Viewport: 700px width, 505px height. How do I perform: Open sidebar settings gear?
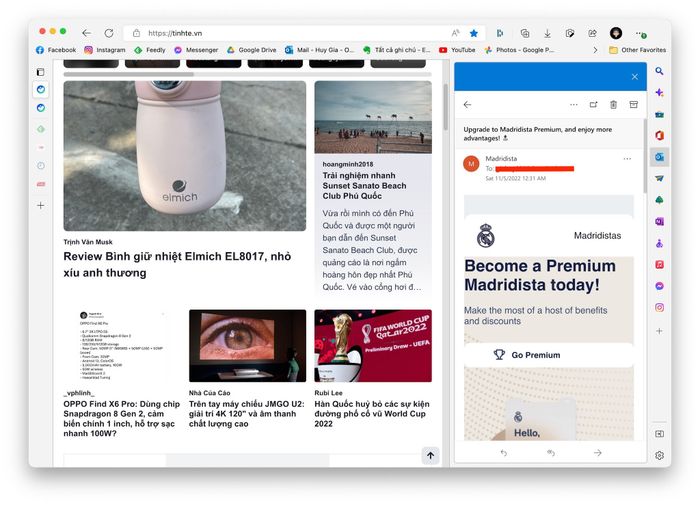tap(659, 455)
